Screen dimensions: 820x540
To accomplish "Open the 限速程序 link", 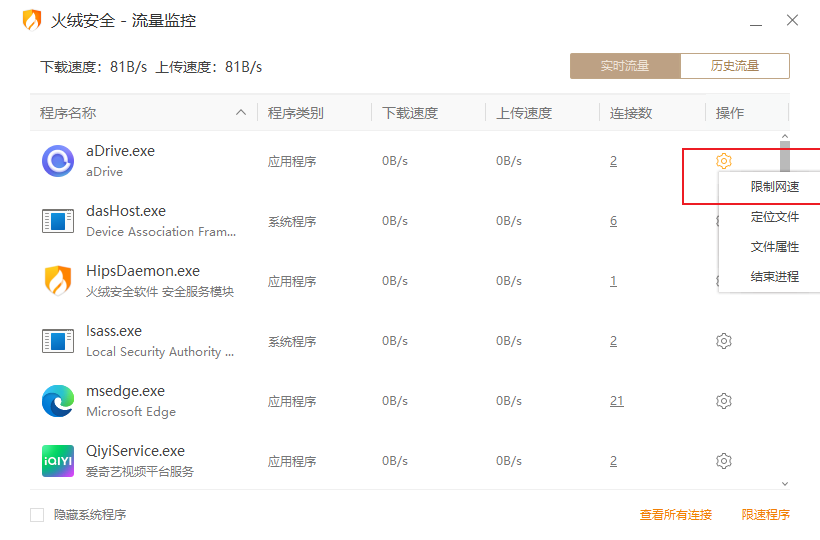I will [766, 515].
